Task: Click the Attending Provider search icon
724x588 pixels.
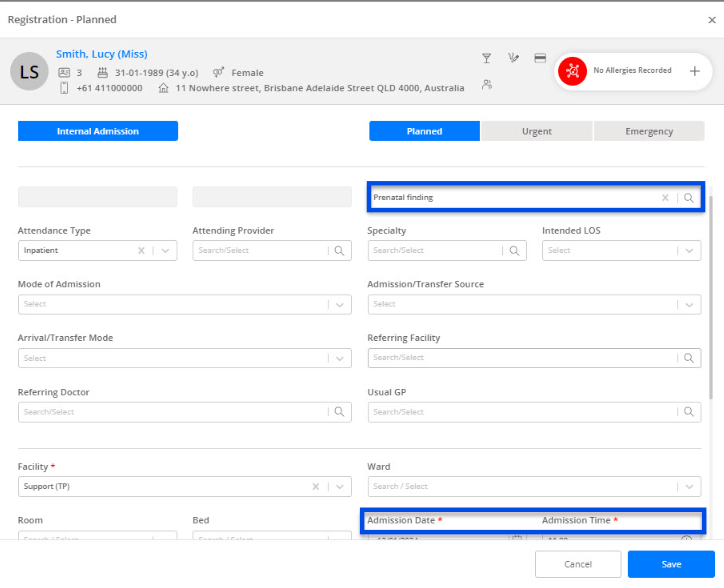Action: (x=340, y=251)
